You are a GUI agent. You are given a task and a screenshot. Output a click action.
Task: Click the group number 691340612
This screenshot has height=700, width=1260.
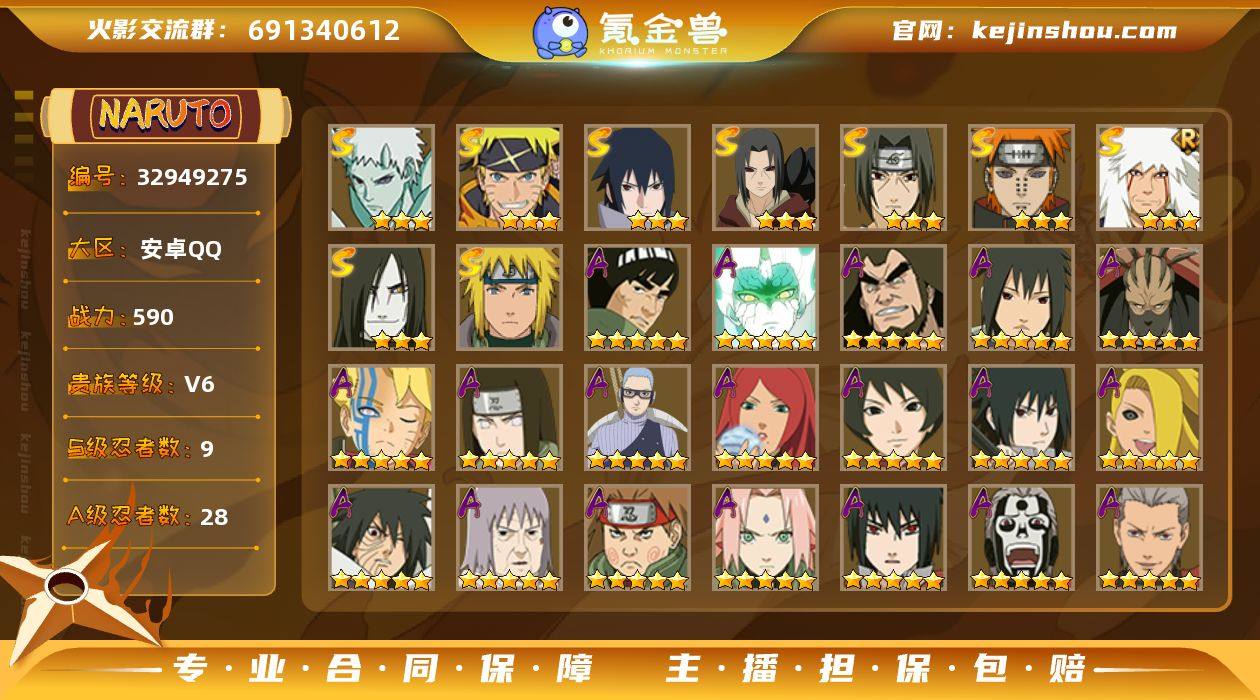[324, 30]
